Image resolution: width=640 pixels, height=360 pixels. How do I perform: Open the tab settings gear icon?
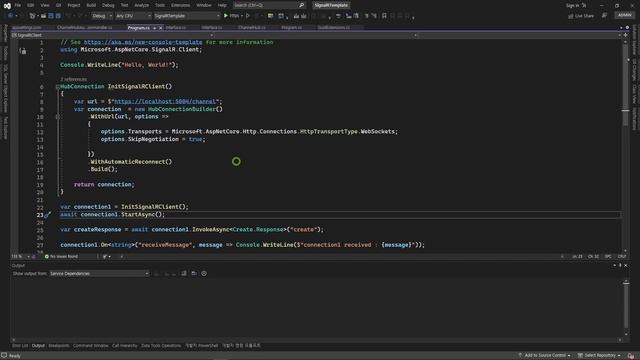pos(627,28)
